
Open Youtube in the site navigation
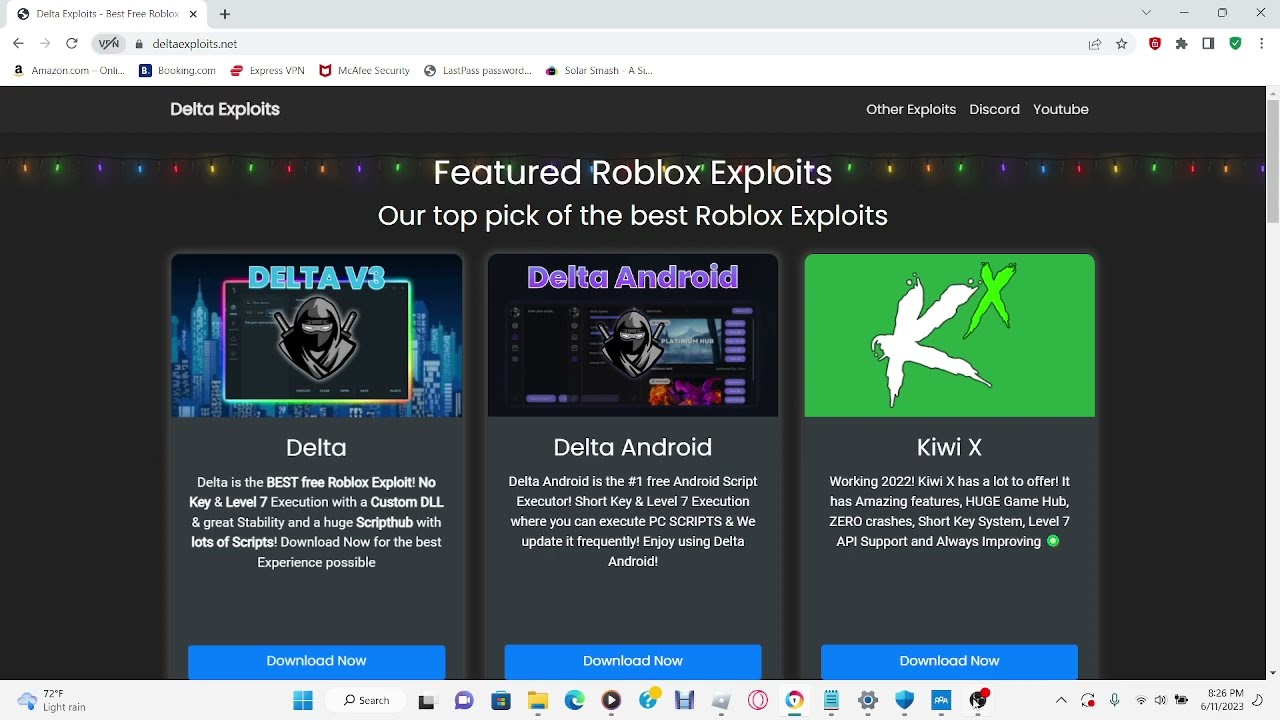point(1061,109)
